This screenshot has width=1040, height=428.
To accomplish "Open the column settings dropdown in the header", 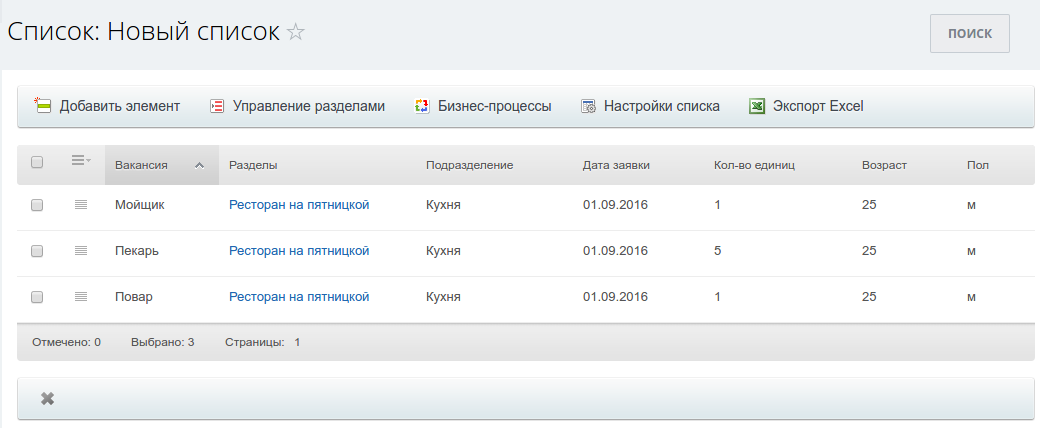I will click(x=82, y=160).
